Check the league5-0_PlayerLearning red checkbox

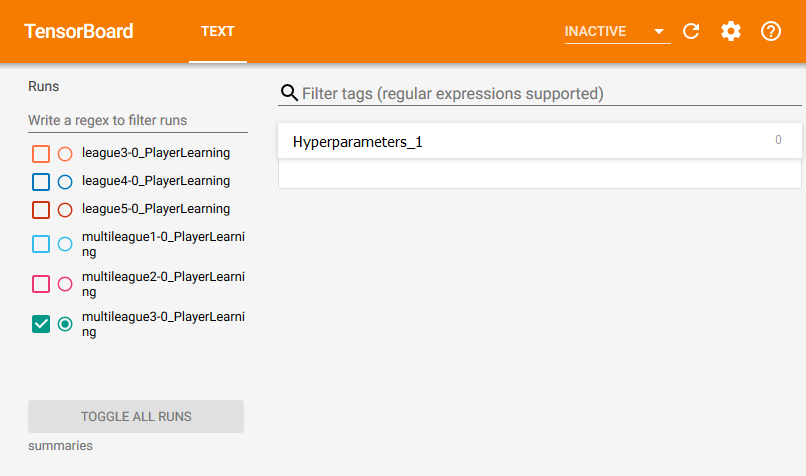pyautogui.click(x=41, y=210)
